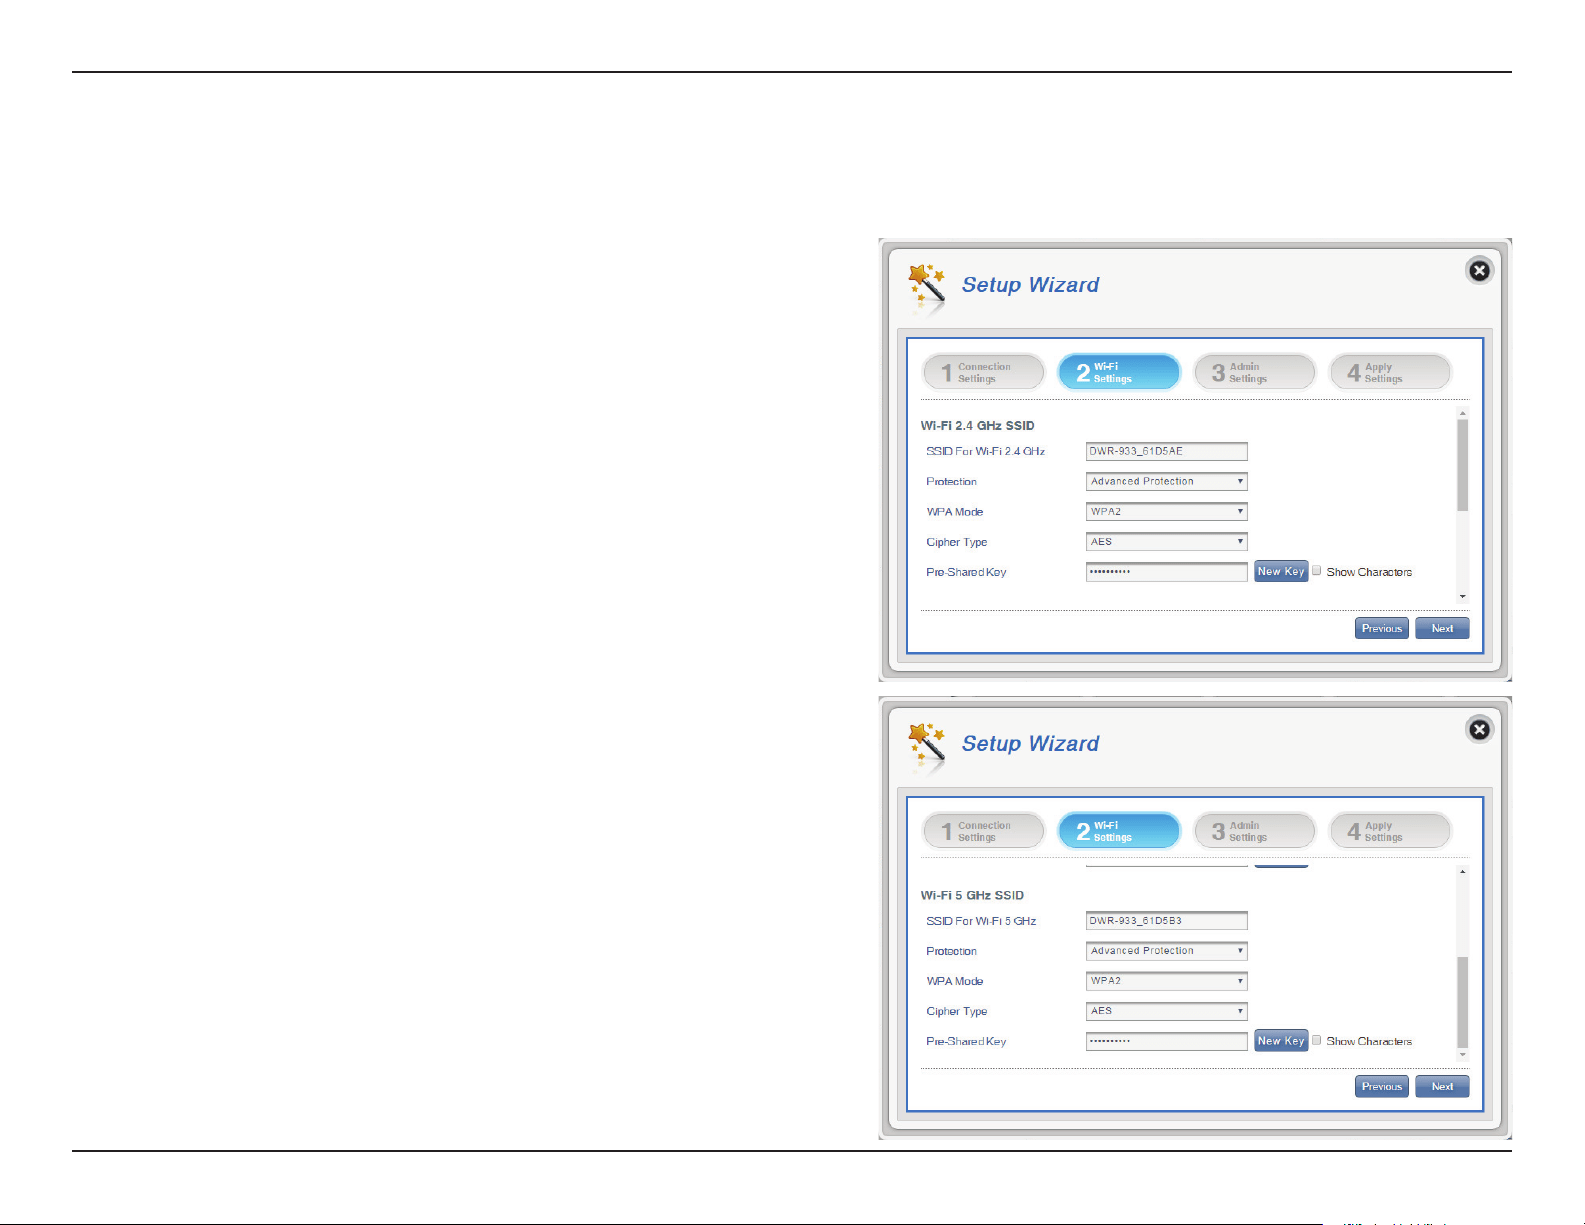The width and height of the screenshot is (1585, 1225).
Task: Go to Connection Settings step in upper wizard
Action: (x=983, y=372)
